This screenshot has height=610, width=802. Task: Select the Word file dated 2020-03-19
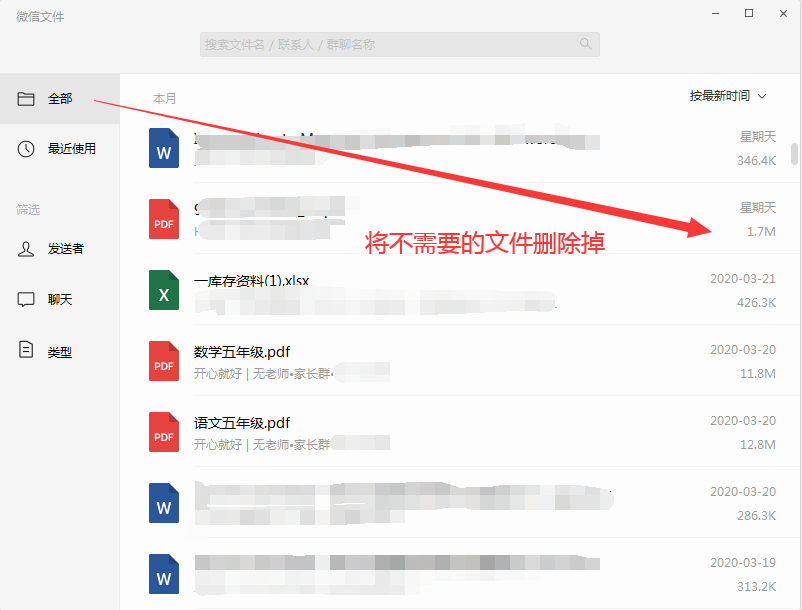pyautogui.click(x=460, y=574)
